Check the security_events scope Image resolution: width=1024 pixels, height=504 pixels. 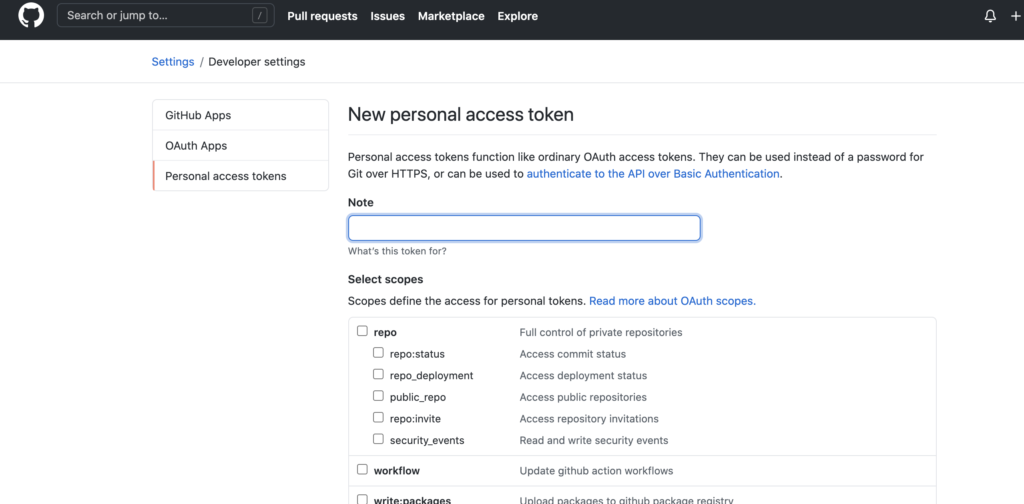(378, 439)
